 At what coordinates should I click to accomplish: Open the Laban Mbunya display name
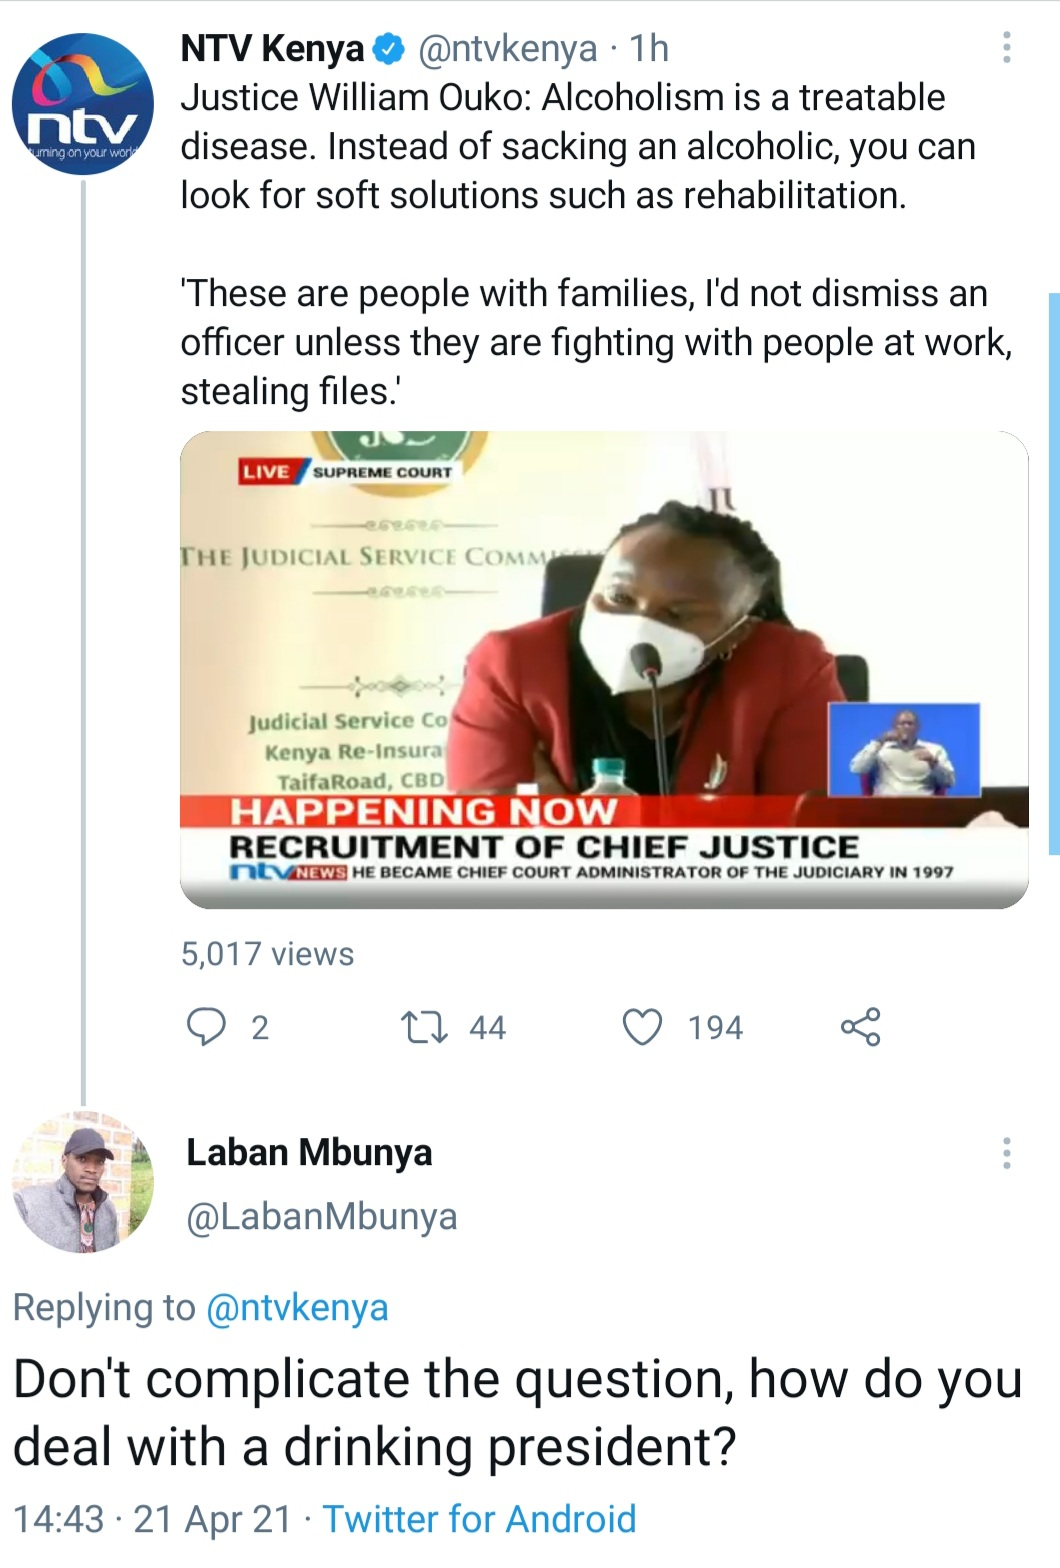[x=309, y=1152]
